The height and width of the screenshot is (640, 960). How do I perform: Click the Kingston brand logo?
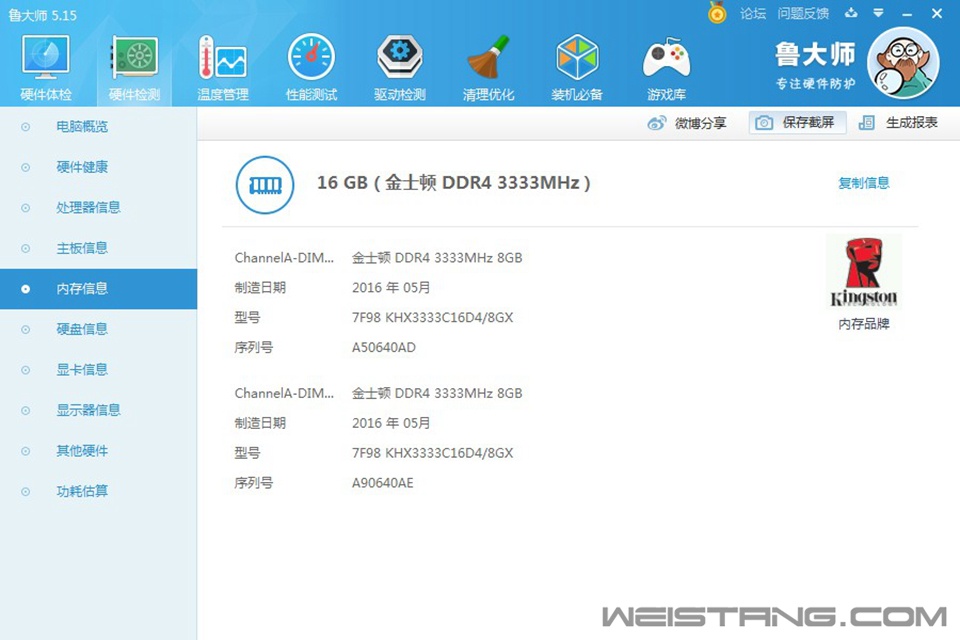[x=864, y=272]
